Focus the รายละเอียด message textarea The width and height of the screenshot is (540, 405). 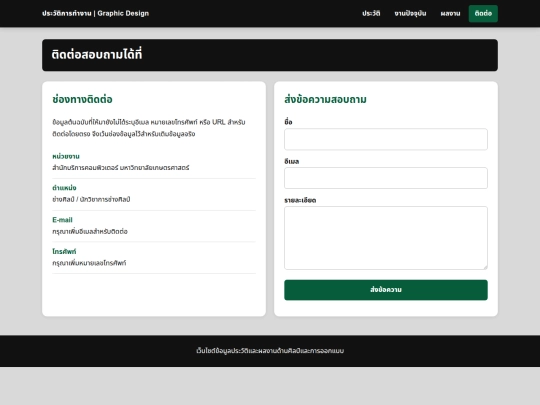[x=386, y=238]
